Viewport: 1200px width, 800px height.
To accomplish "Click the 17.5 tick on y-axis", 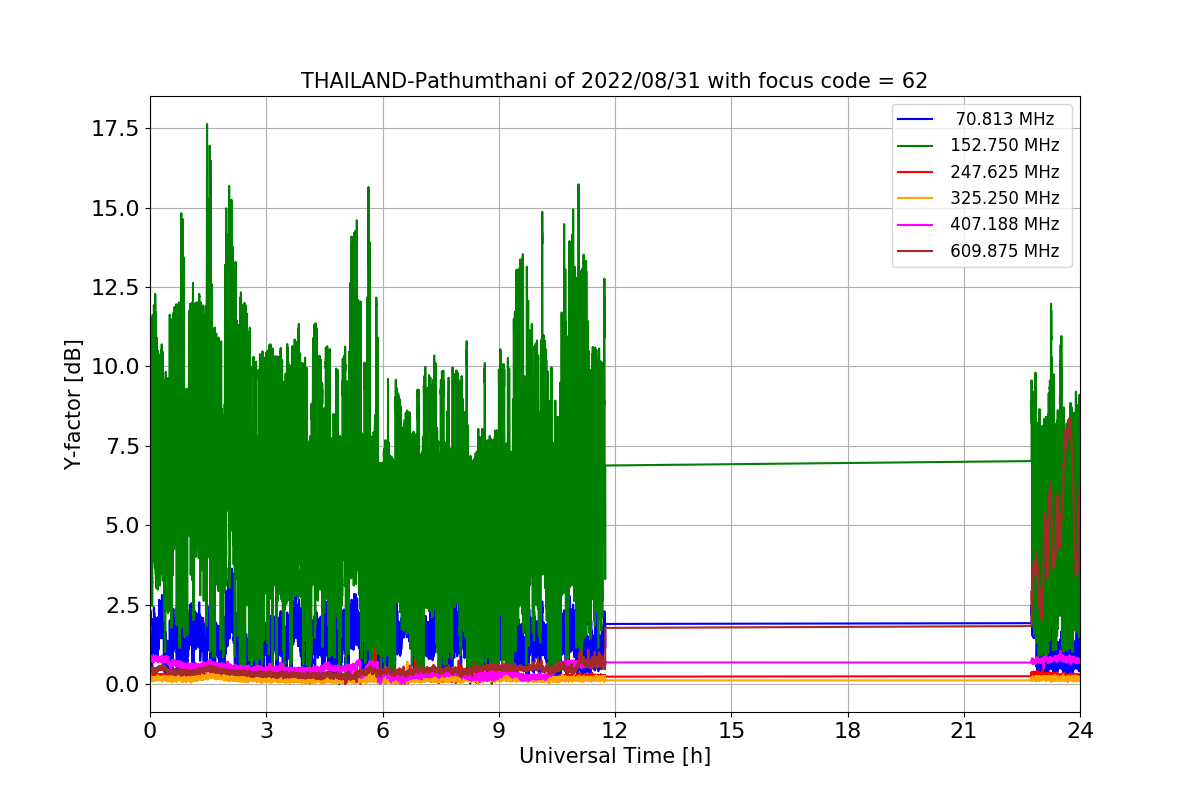I will [117, 129].
